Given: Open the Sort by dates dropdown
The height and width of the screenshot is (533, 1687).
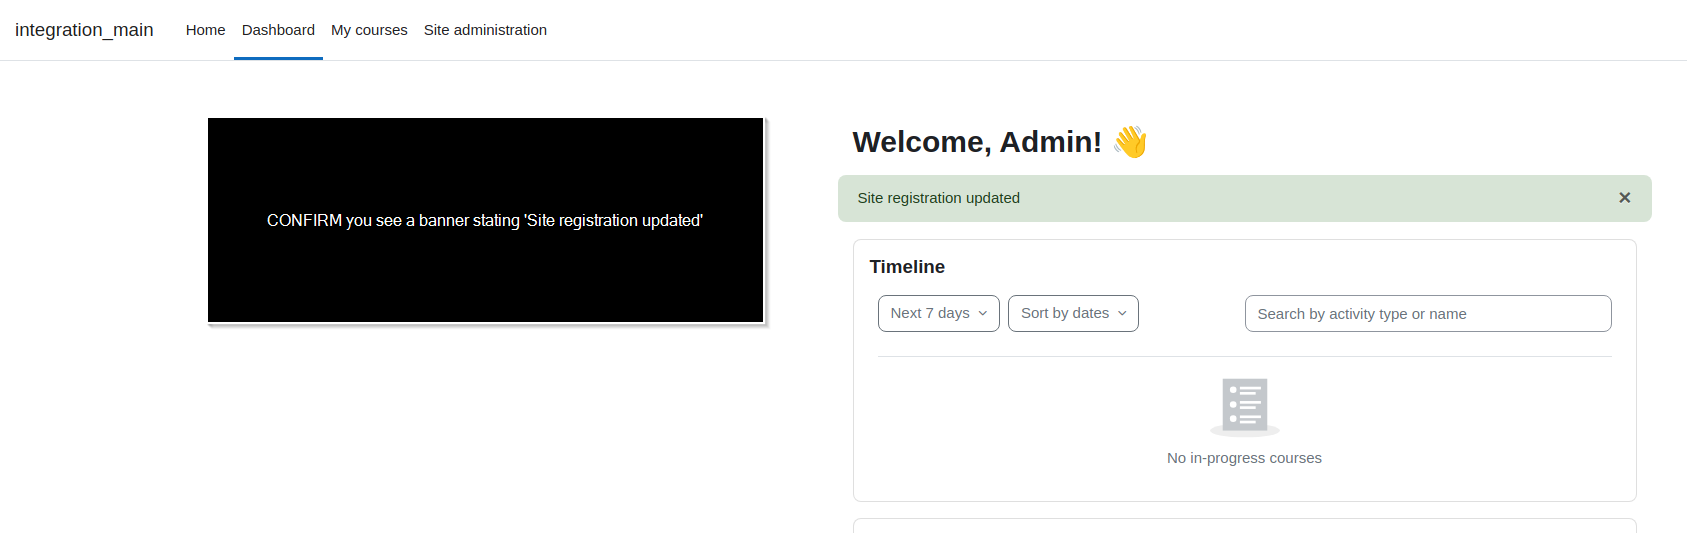Looking at the screenshot, I should [1073, 313].
